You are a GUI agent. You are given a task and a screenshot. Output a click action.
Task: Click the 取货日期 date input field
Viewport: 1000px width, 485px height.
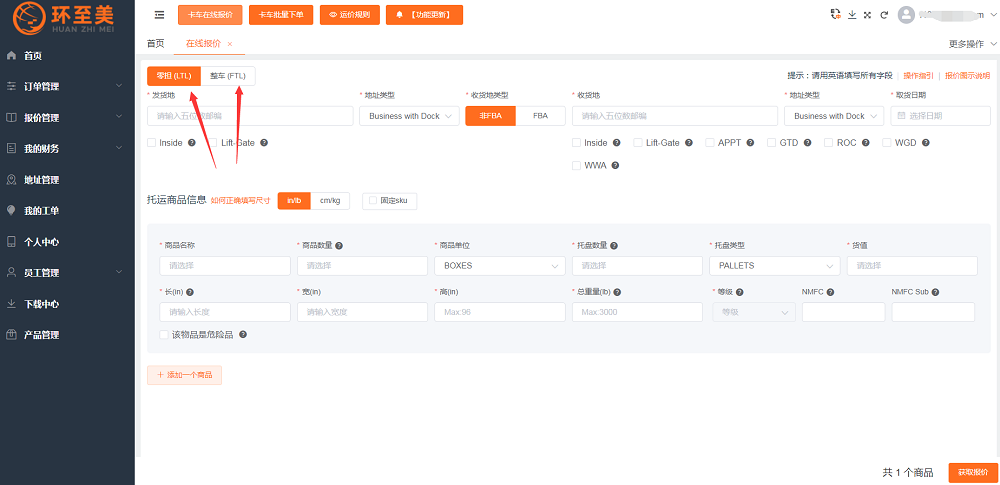[933, 116]
